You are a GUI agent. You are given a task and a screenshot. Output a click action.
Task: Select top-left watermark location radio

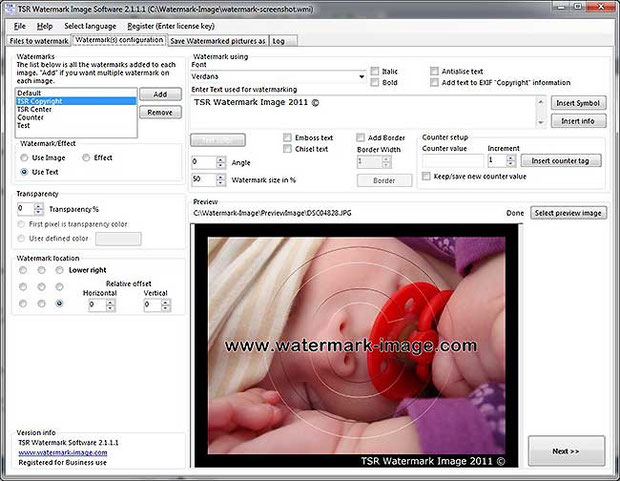[x=23, y=270]
